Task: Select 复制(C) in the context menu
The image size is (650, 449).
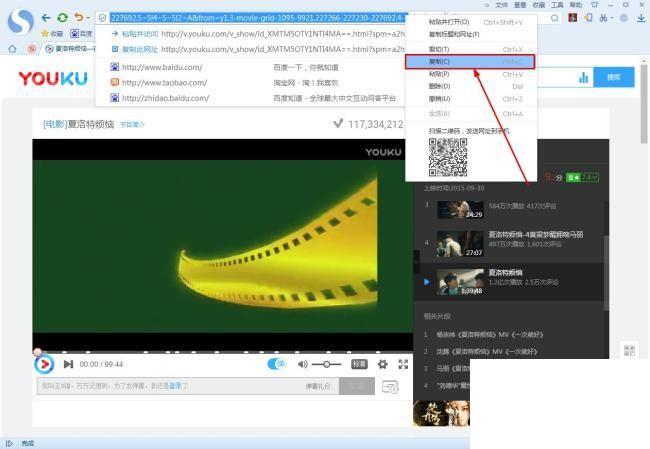Action: pos(469,61)
